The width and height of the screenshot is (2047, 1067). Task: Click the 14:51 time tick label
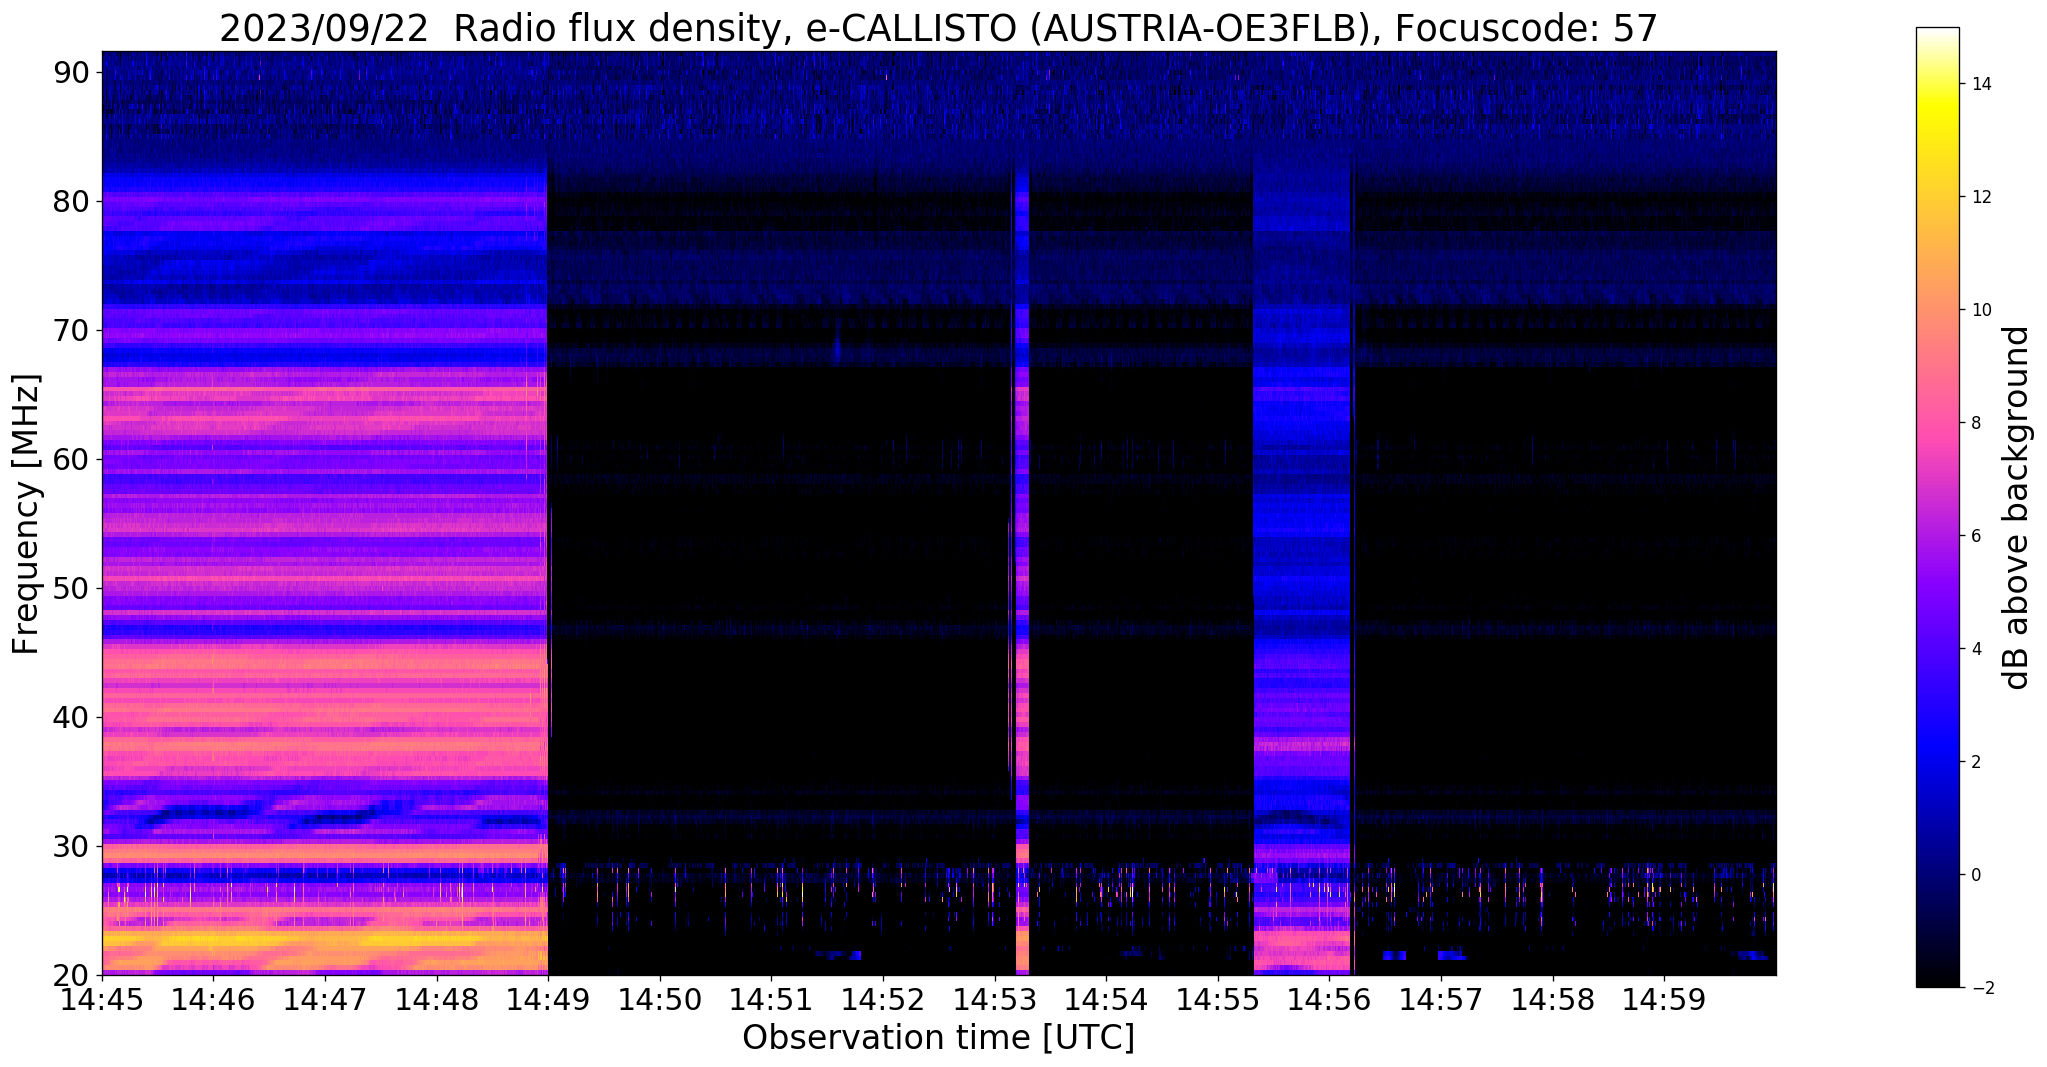pos(771,999)
